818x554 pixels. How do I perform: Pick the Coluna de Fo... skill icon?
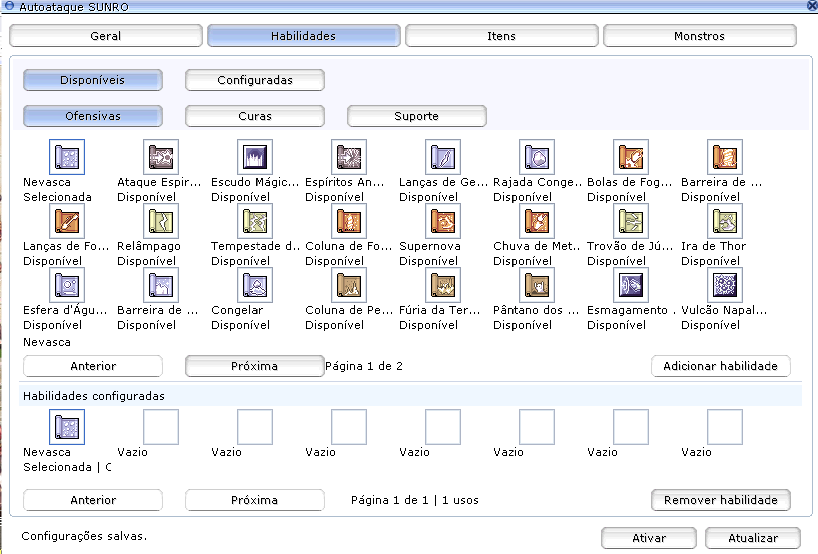(348, 221)
